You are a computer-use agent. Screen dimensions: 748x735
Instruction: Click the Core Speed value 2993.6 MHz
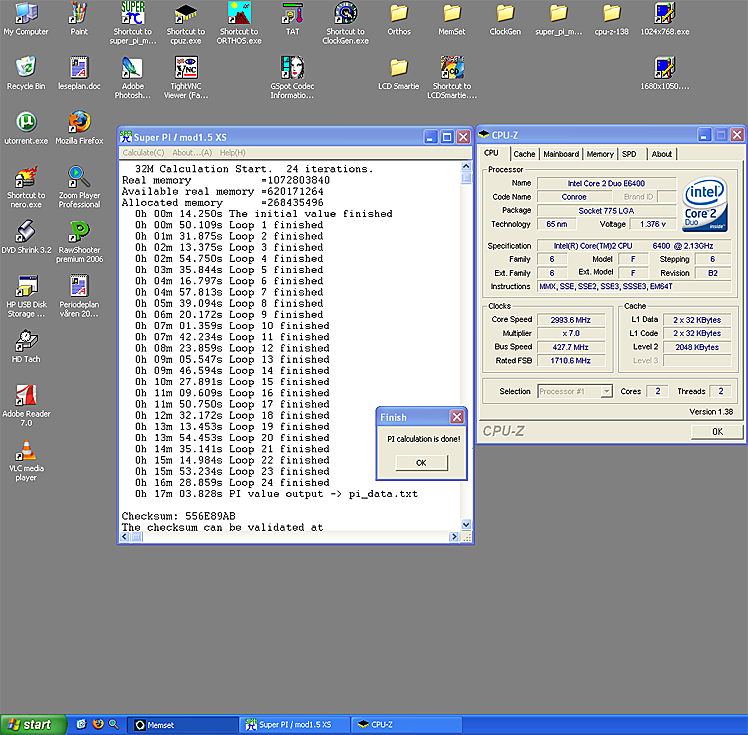click(571, 320)
